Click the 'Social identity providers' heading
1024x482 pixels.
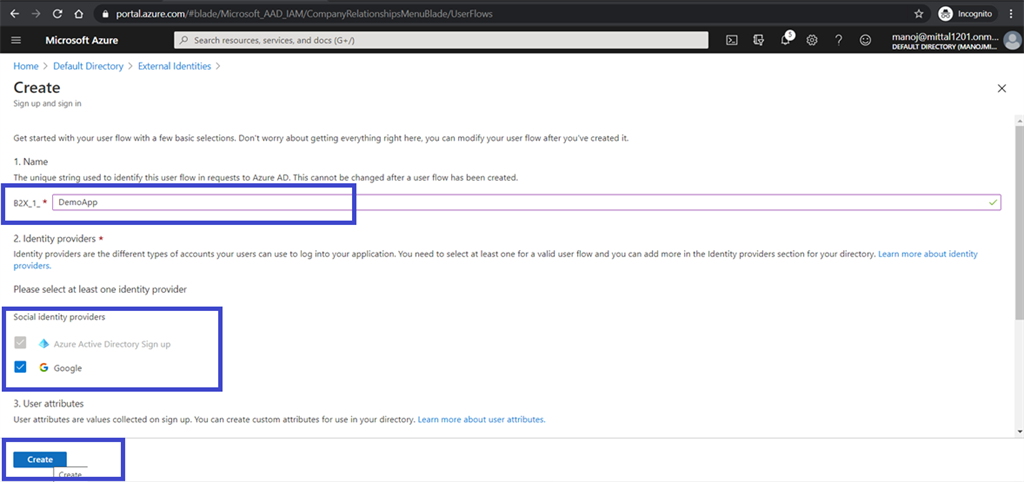coord(59,317)
